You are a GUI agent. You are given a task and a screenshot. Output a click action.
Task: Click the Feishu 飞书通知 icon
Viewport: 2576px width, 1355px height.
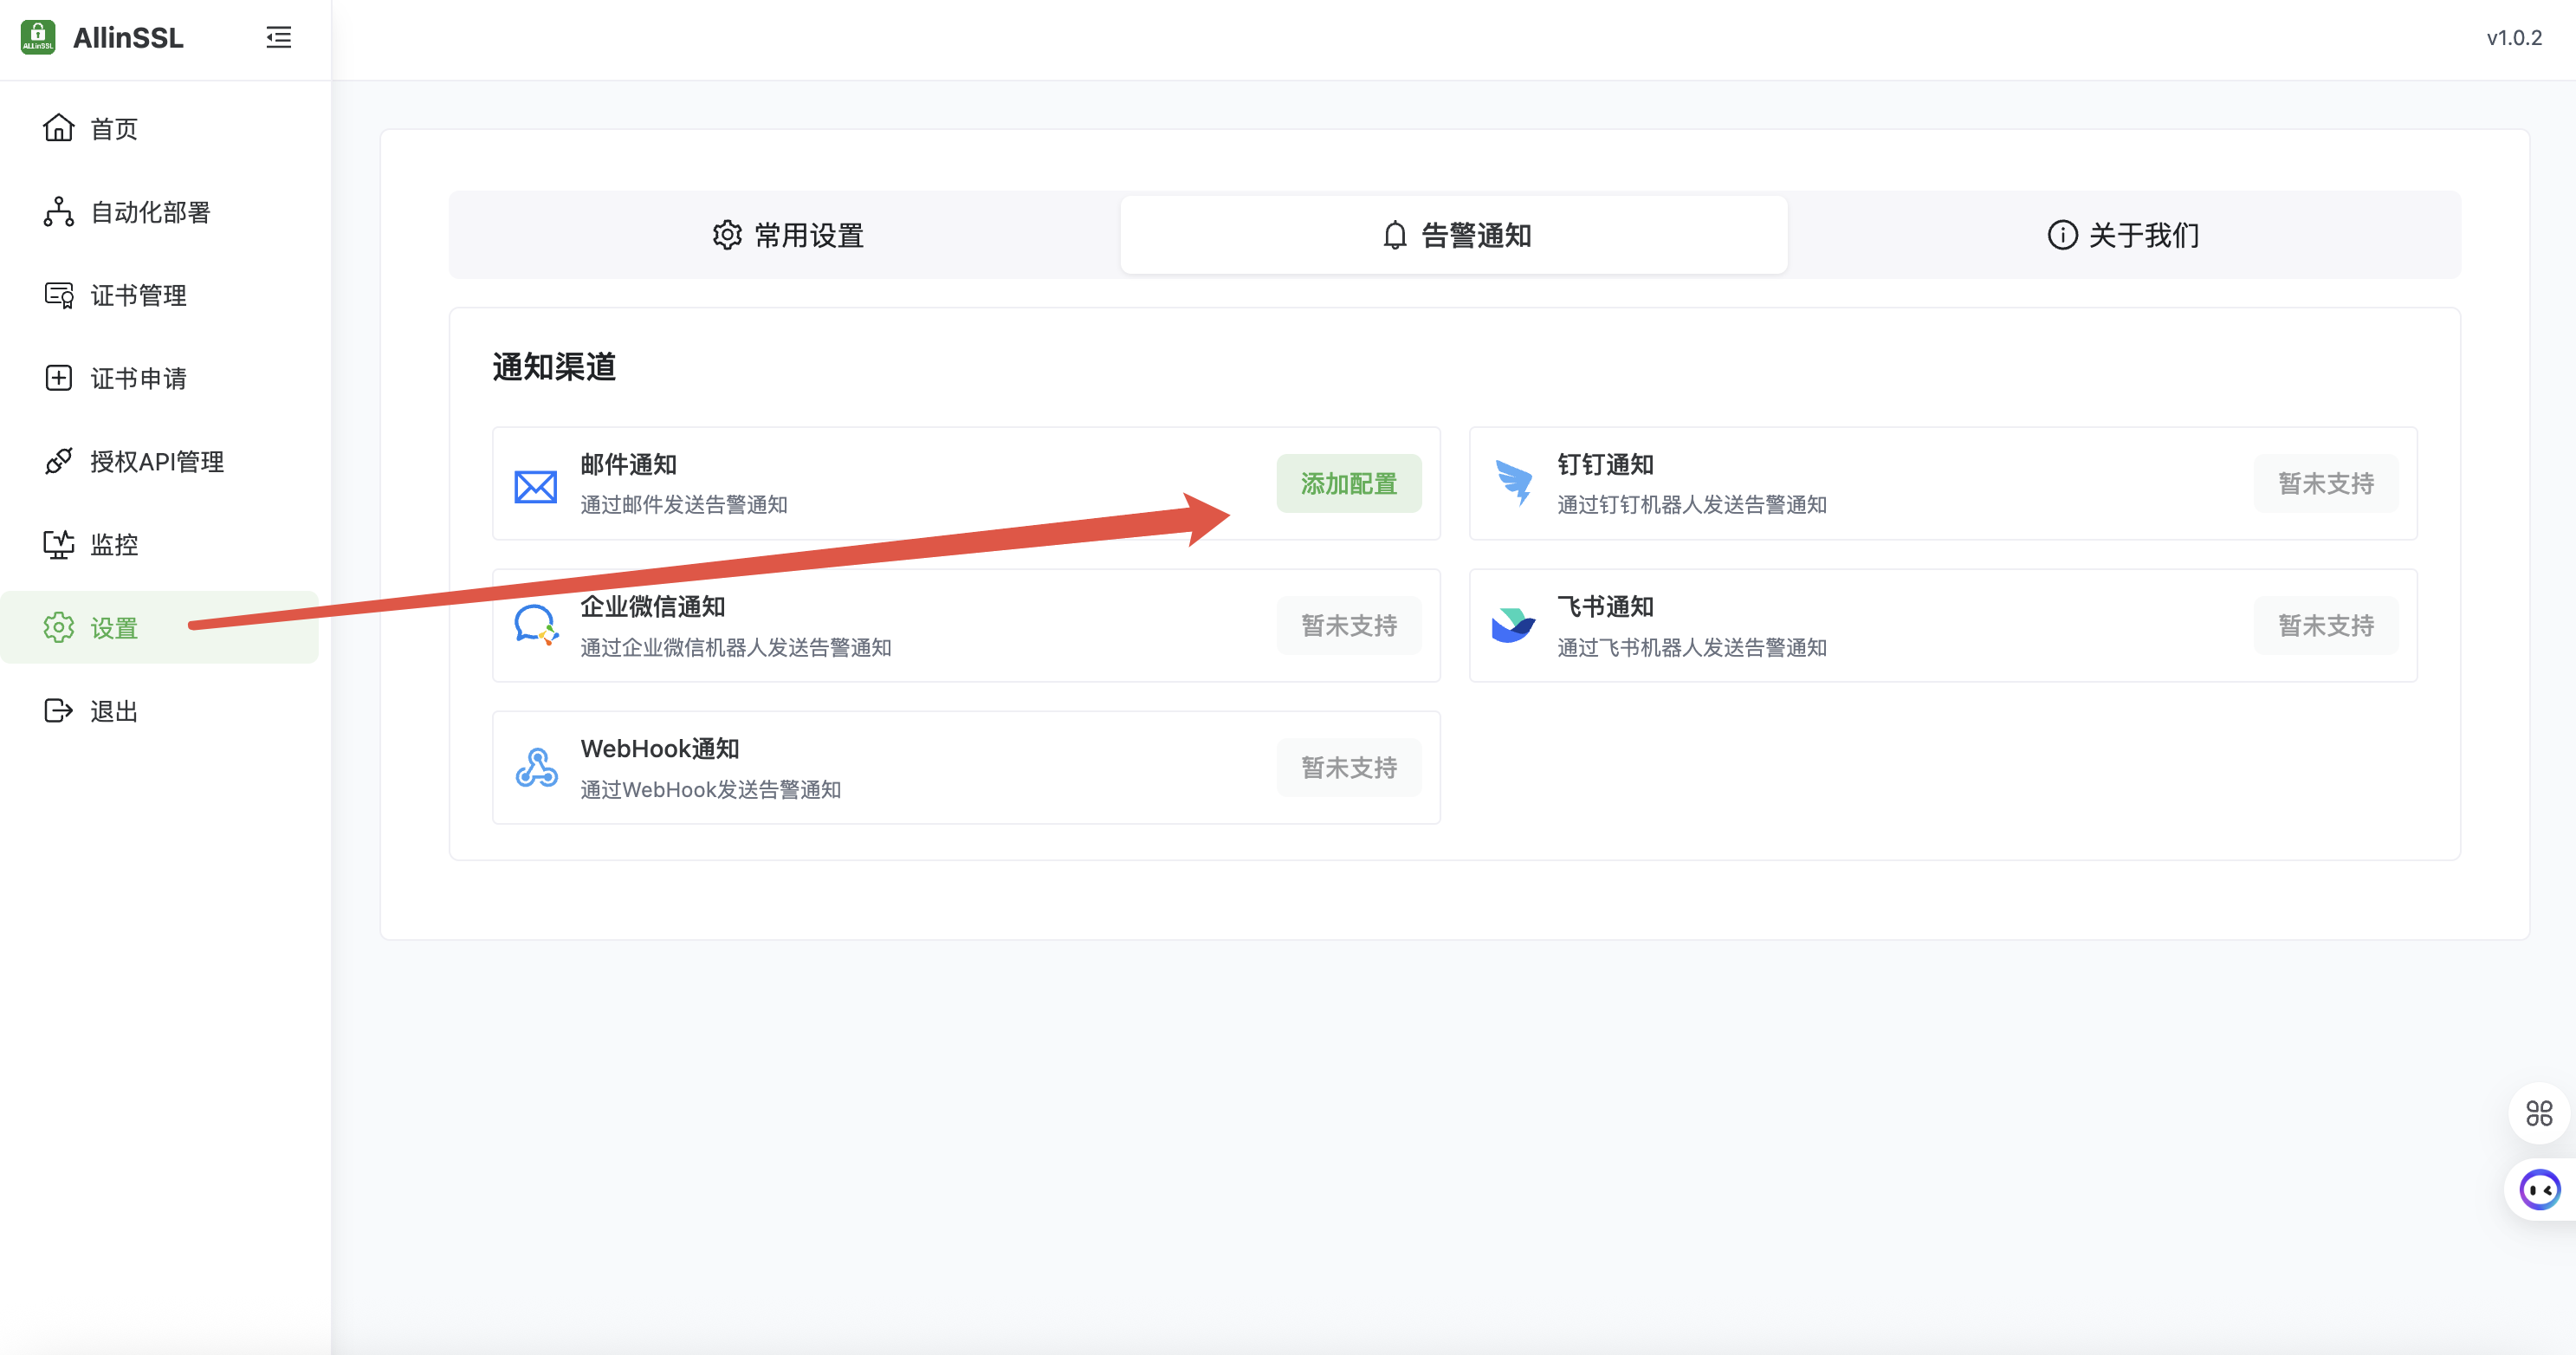[x=1513, y=625]
